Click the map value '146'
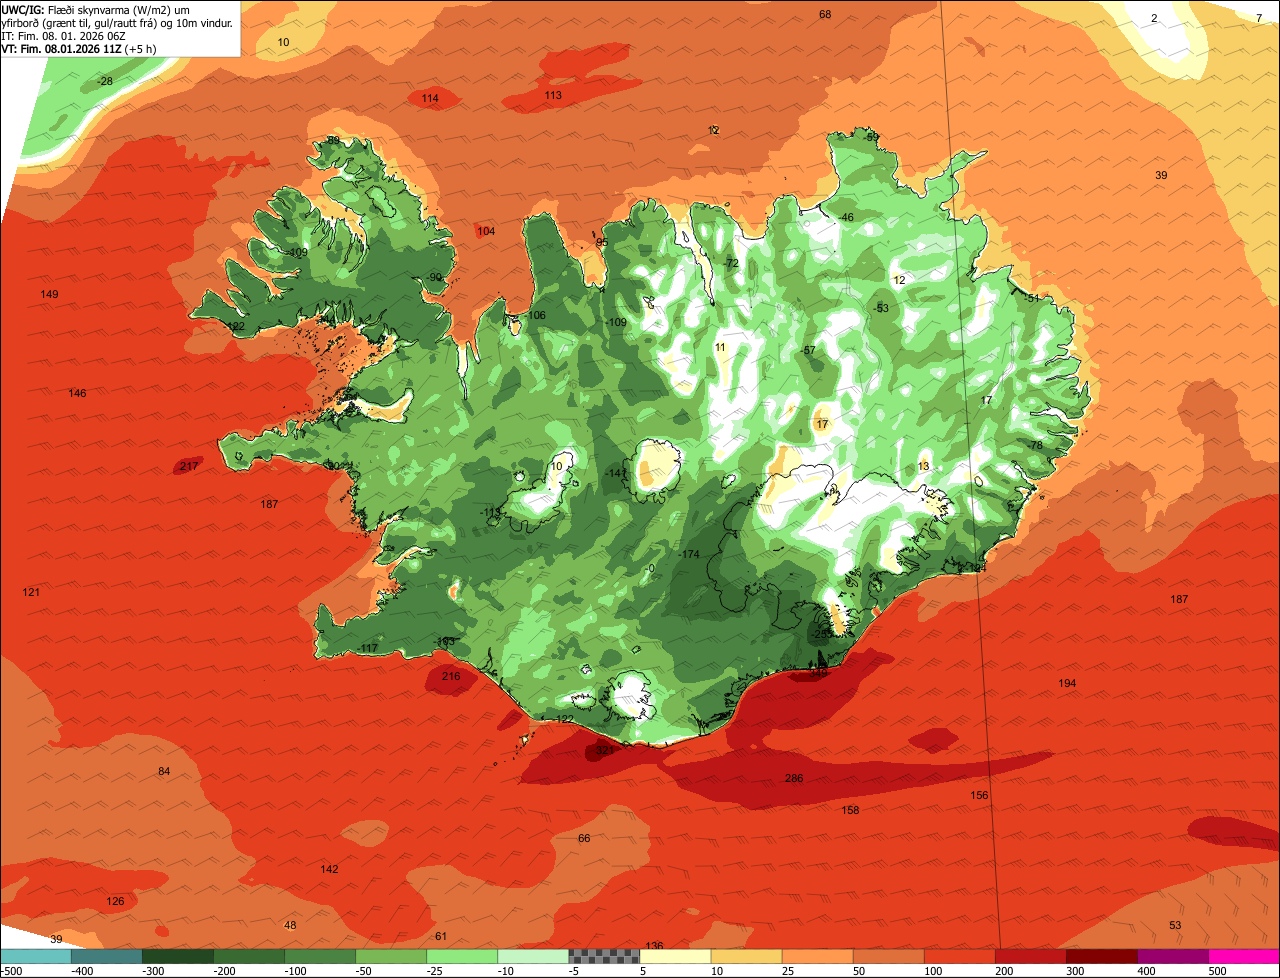The image size is (1280, 978). (77, 393)
